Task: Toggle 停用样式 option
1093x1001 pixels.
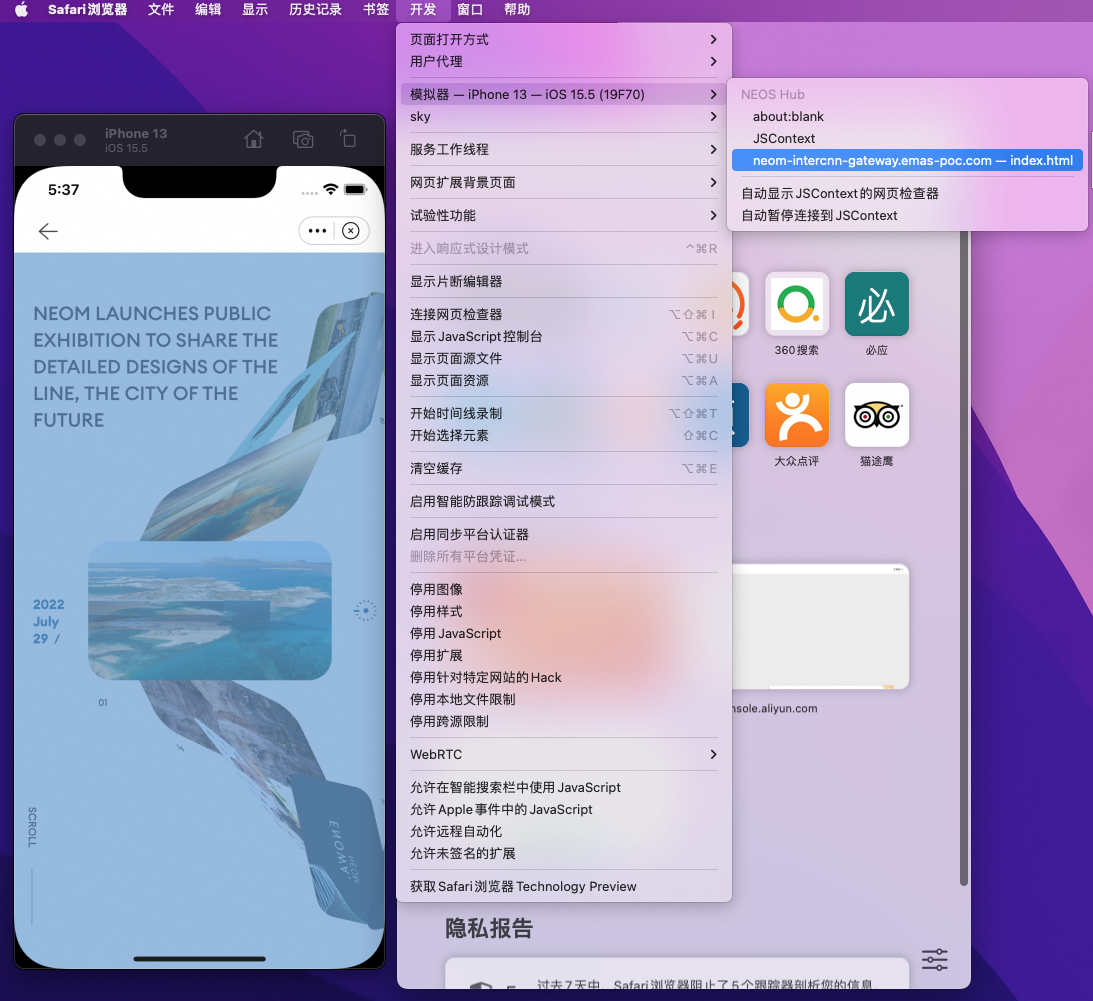Action: [564, 611]
